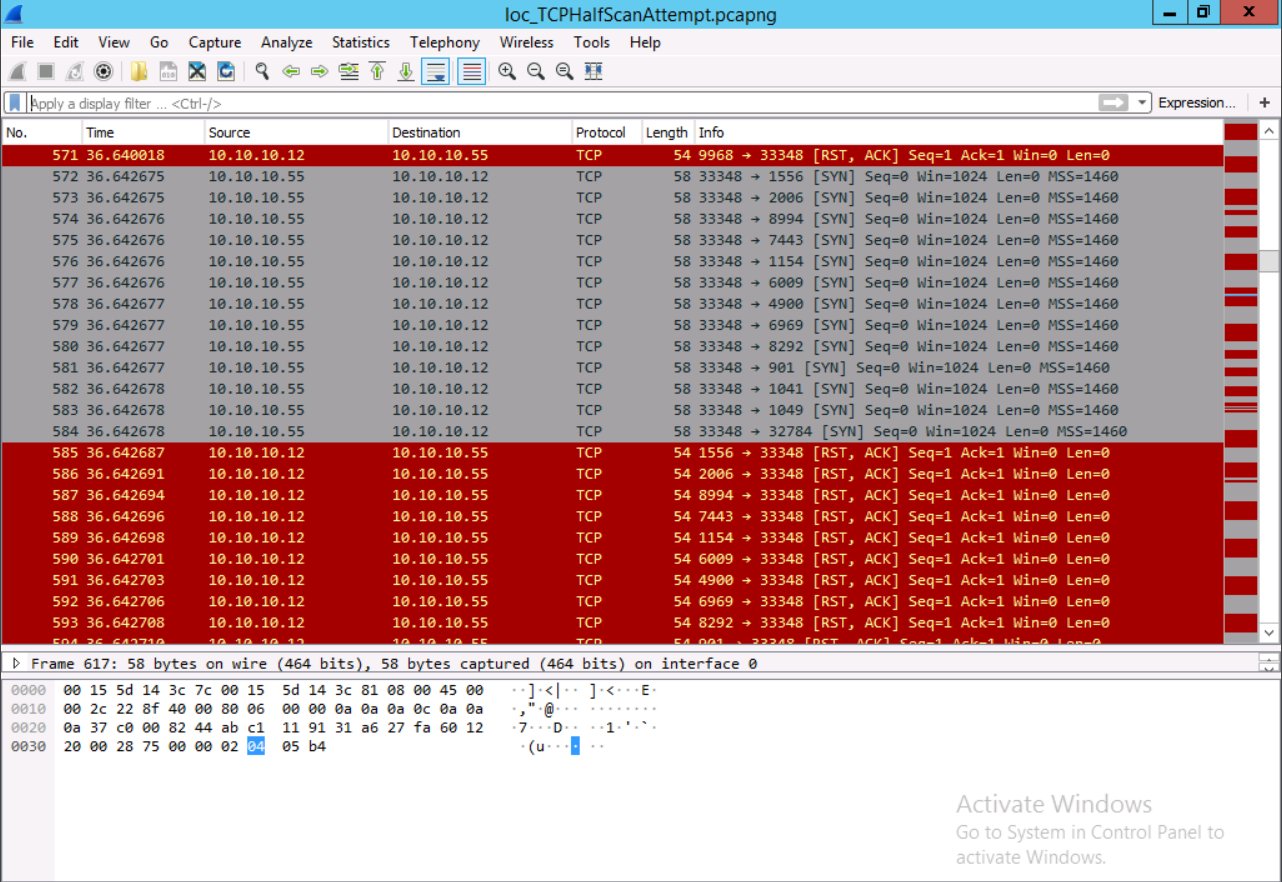
Task: Go back in packet history
Action: pyautogui.click(x=291, y=71)
